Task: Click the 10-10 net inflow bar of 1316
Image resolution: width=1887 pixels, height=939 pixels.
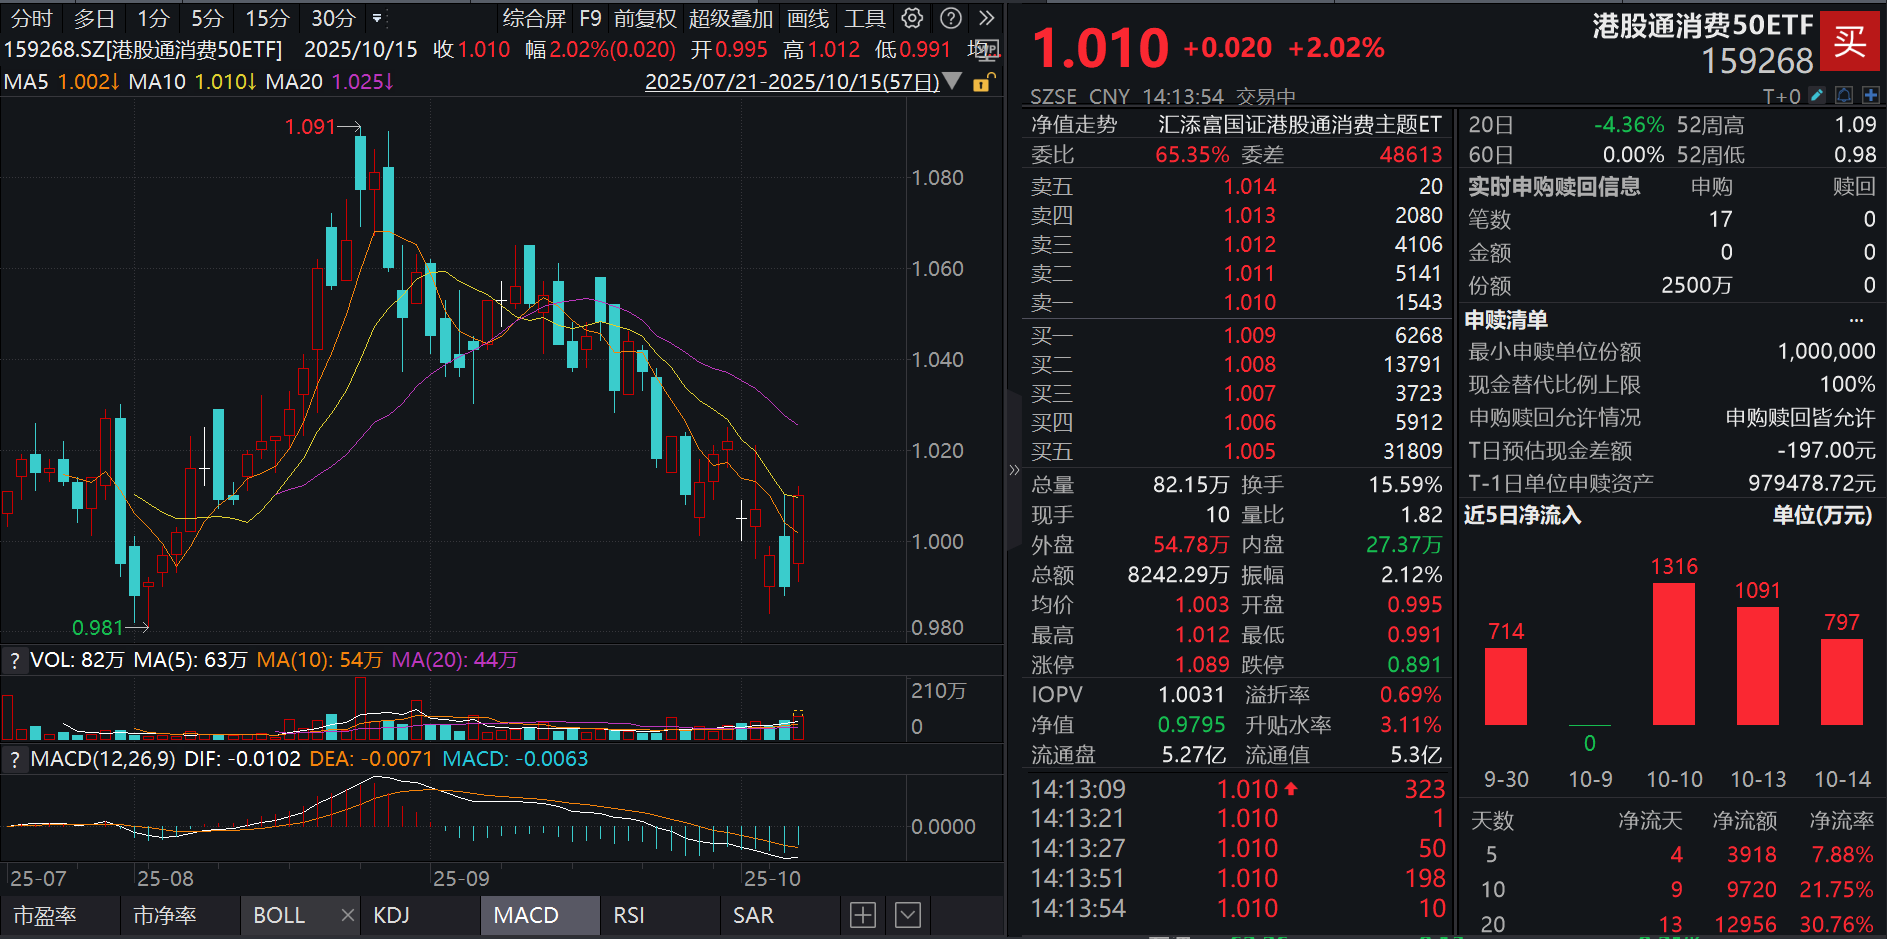Action: 1673,654
